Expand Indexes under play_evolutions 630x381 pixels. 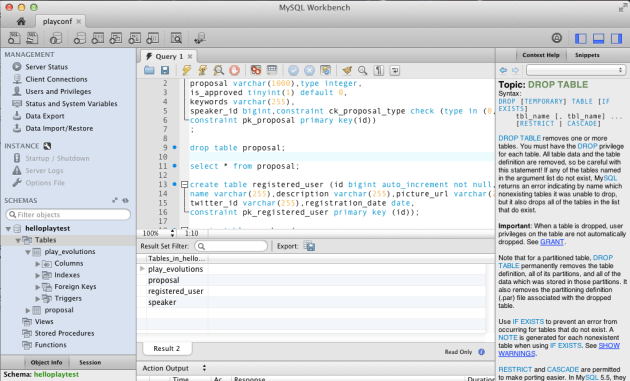(x=38, y=276)
